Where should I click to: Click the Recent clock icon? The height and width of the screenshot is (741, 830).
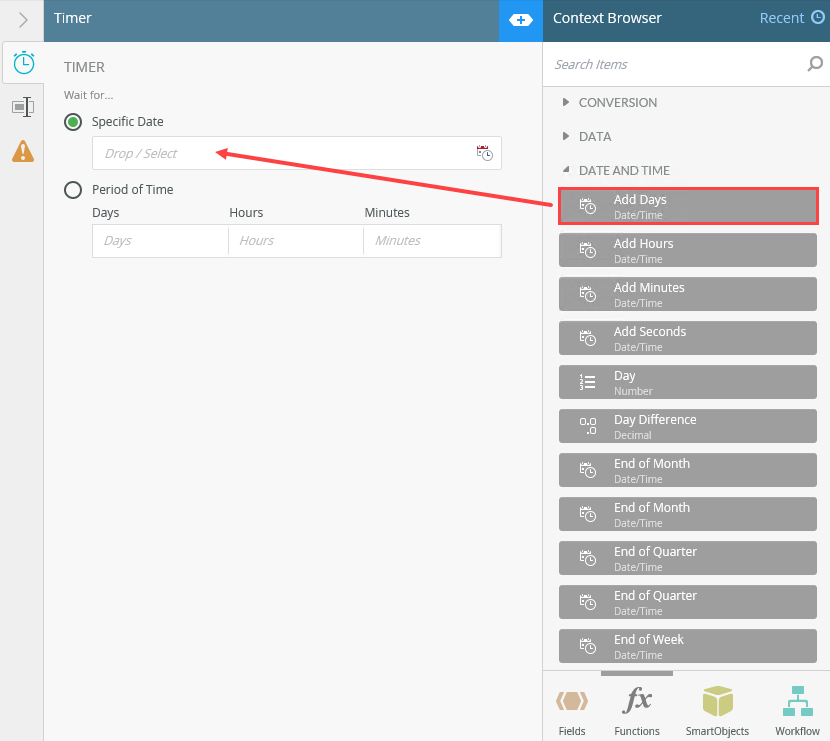pyautogui.click(x=818, y=17)
